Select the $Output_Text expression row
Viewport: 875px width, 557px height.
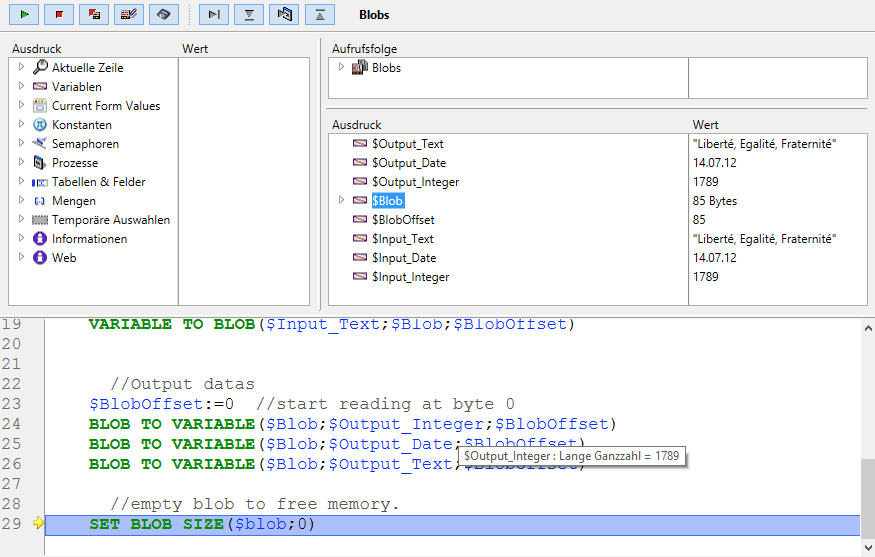(407, 144)
